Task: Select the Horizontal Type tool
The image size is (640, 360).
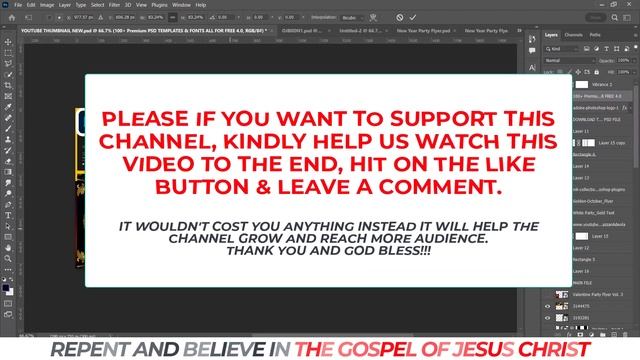Action: tap(8, 215)
